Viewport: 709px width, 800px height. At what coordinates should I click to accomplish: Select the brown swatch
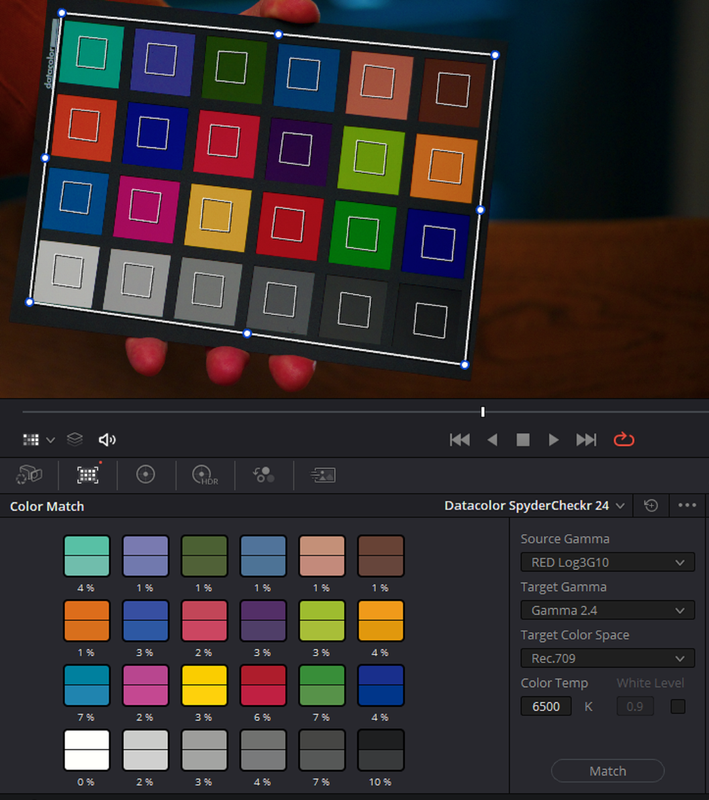point(381,556)
